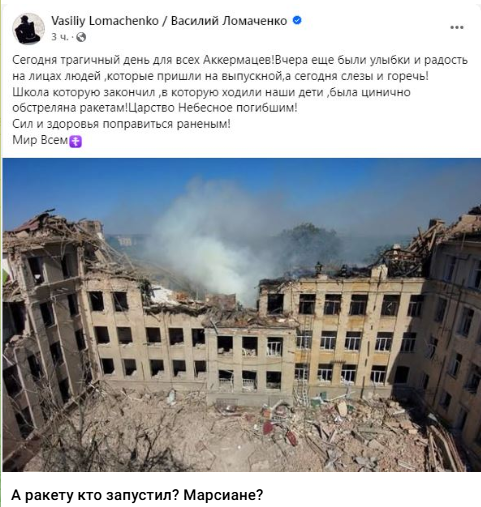Click the "Мир Всем" closing text

tap(40, 140)
